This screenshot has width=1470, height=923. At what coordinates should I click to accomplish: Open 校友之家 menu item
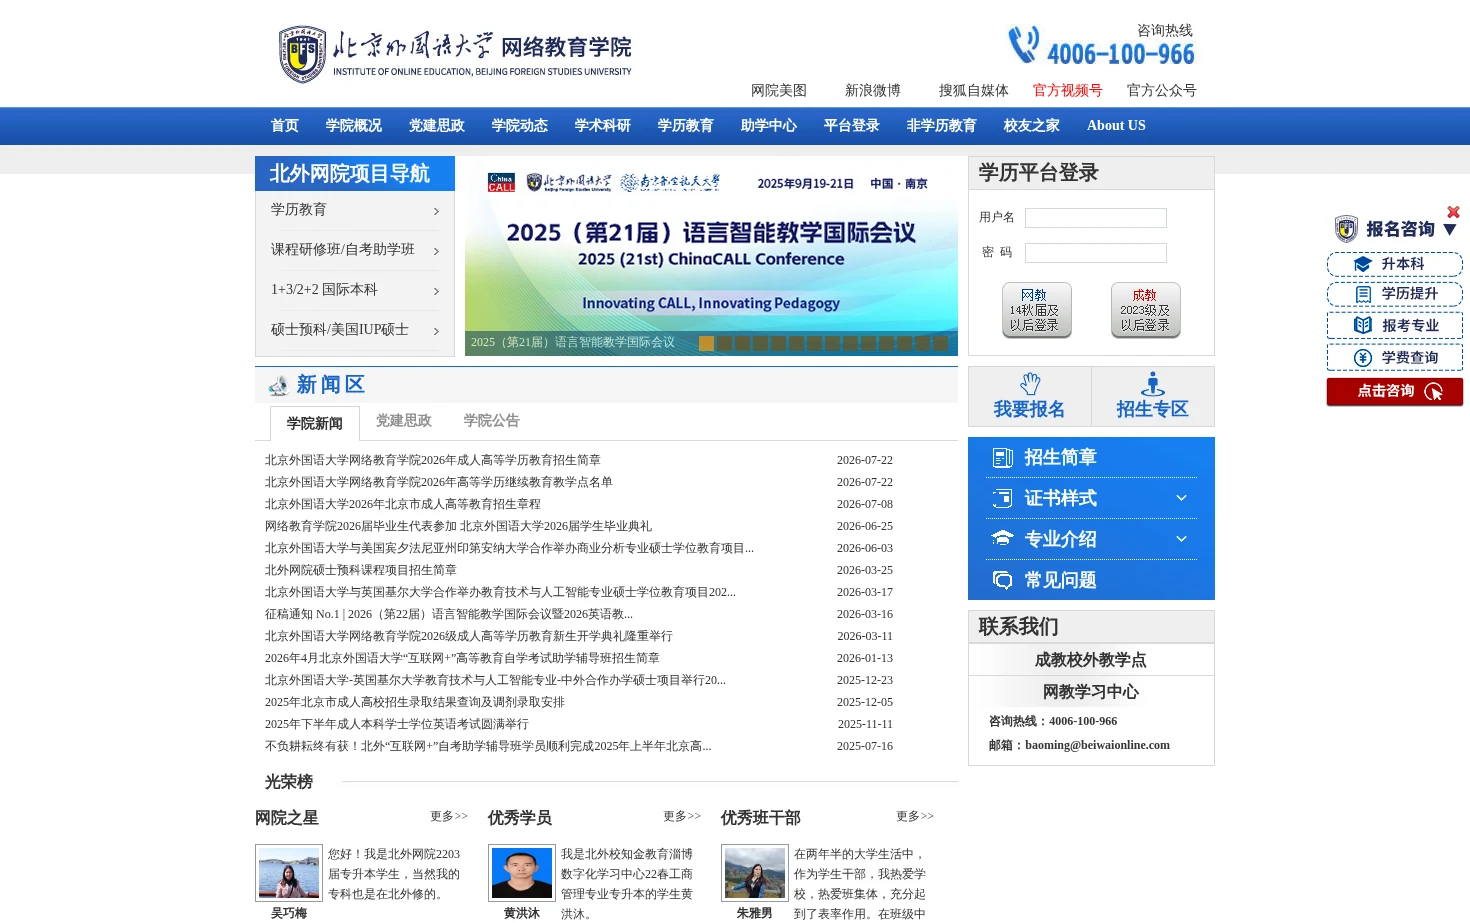click(x=1032, y=126)
